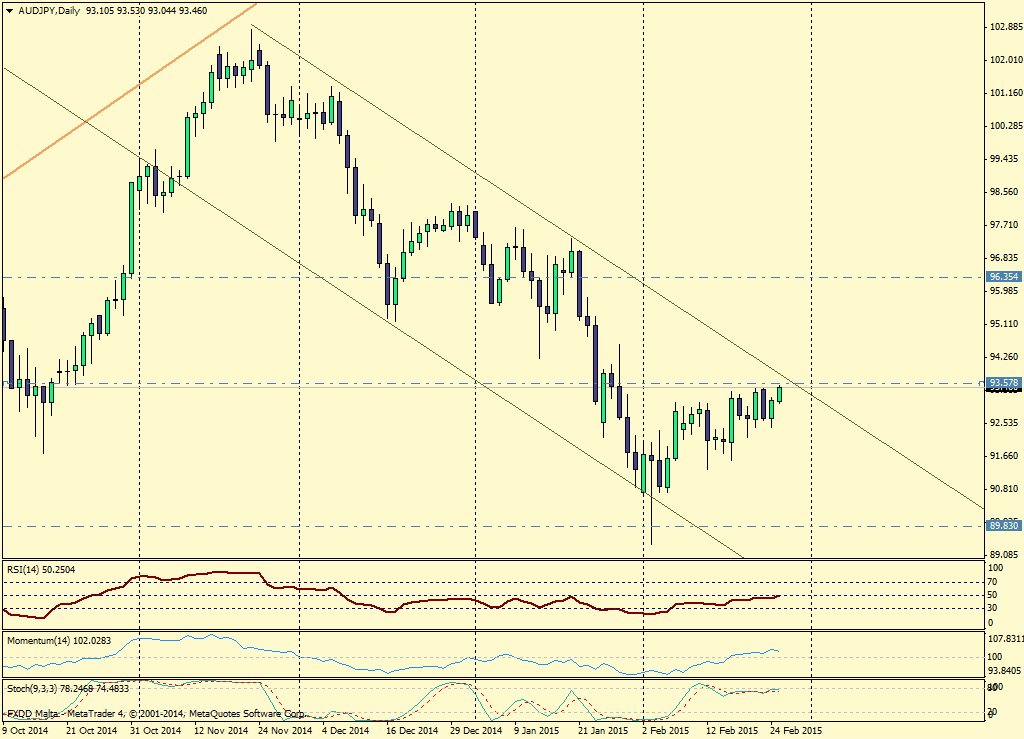Click the 89.830 price level tag
Image resolution: width=1024 pixels, height=739 pixels.
(1003, 525)
